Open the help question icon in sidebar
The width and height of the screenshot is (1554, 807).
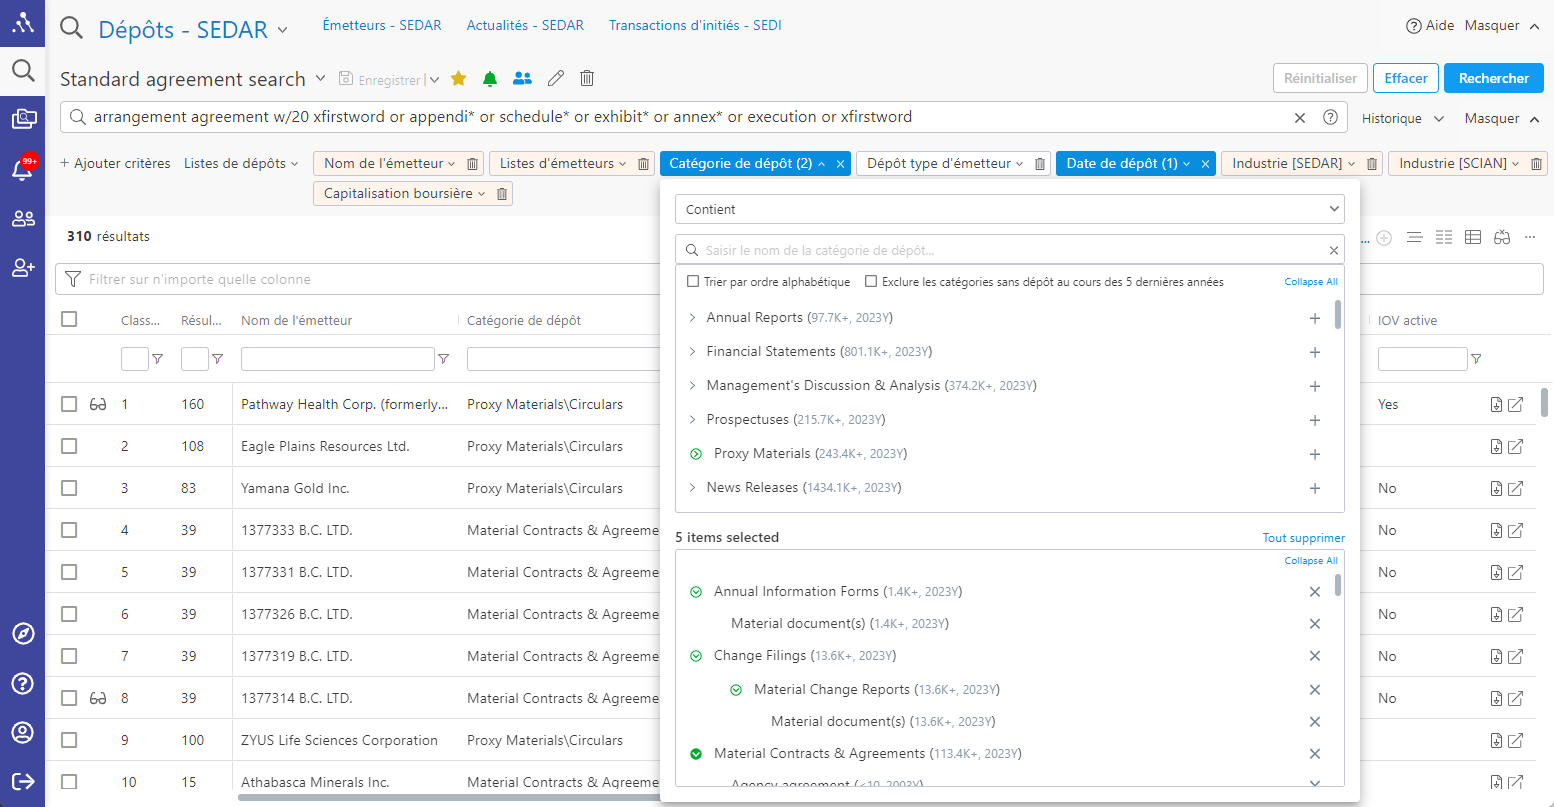tap(22, 683)
